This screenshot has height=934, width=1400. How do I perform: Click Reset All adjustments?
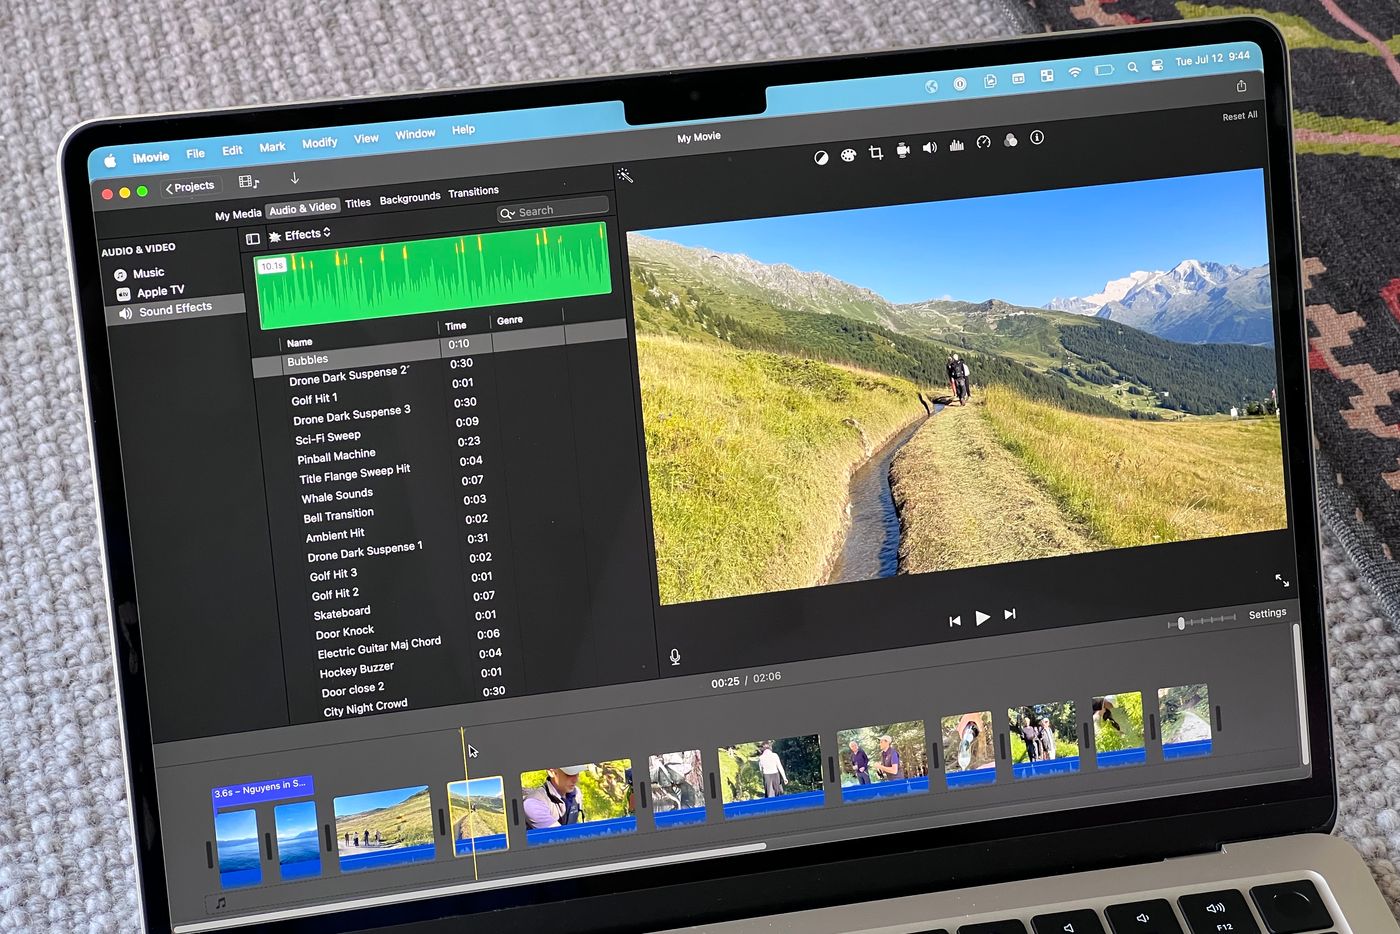pyautogui.click(x=1240, y=116)
